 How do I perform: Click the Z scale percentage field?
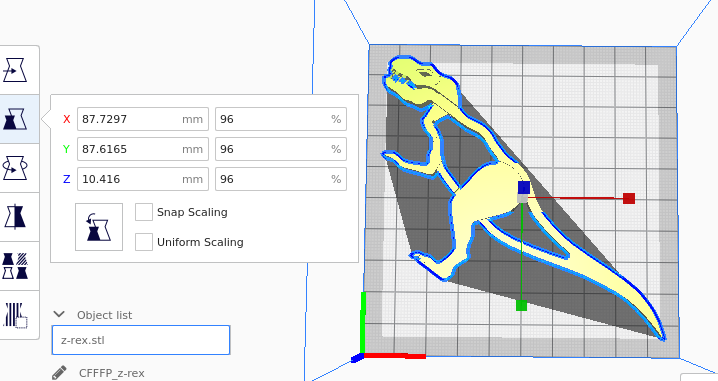tap(281, 179)
